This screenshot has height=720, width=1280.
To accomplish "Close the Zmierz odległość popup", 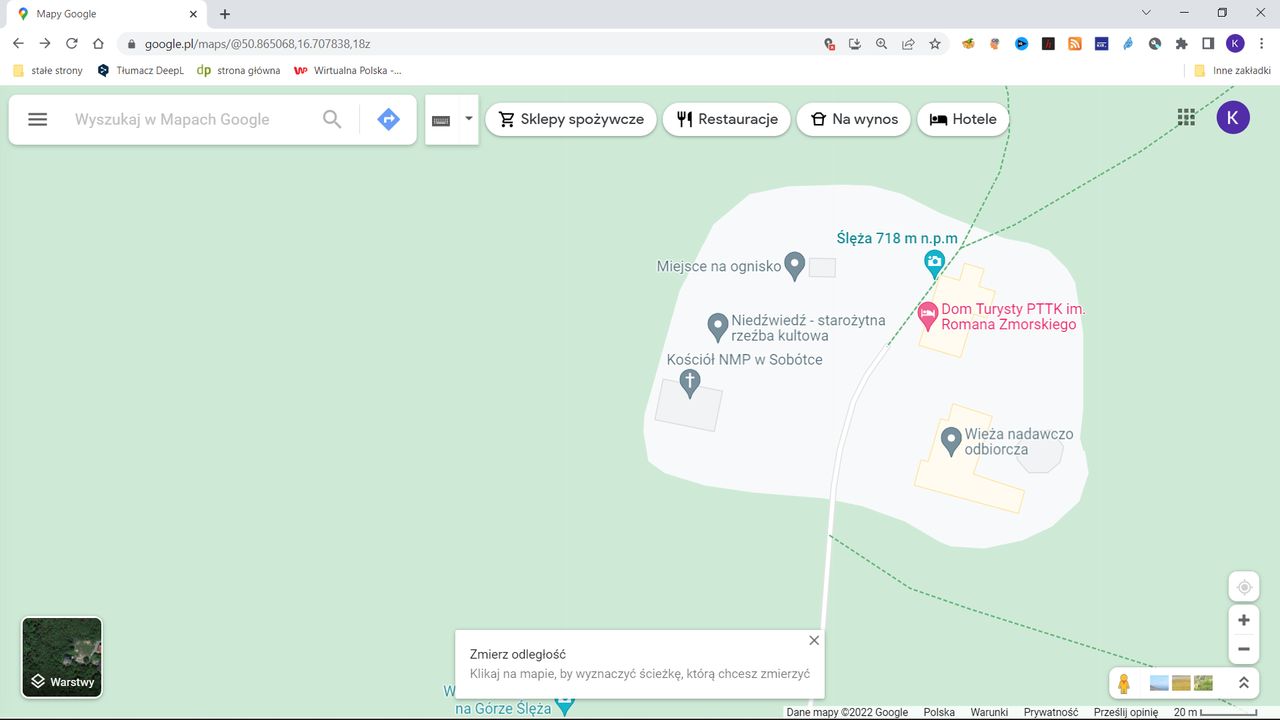I will [813, 640].
